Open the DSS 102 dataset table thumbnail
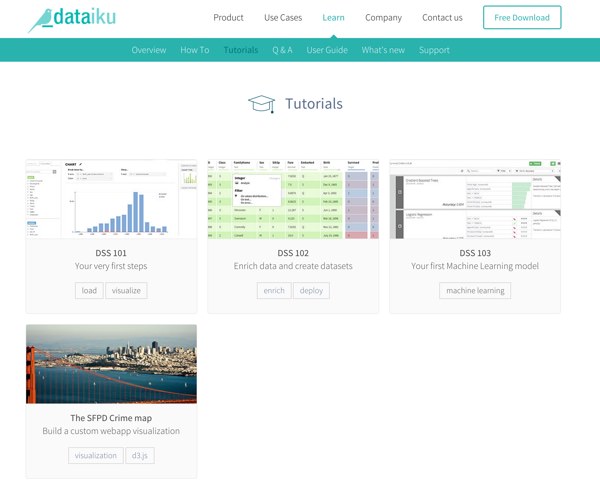The image size is (600, 490). [293, 199]
